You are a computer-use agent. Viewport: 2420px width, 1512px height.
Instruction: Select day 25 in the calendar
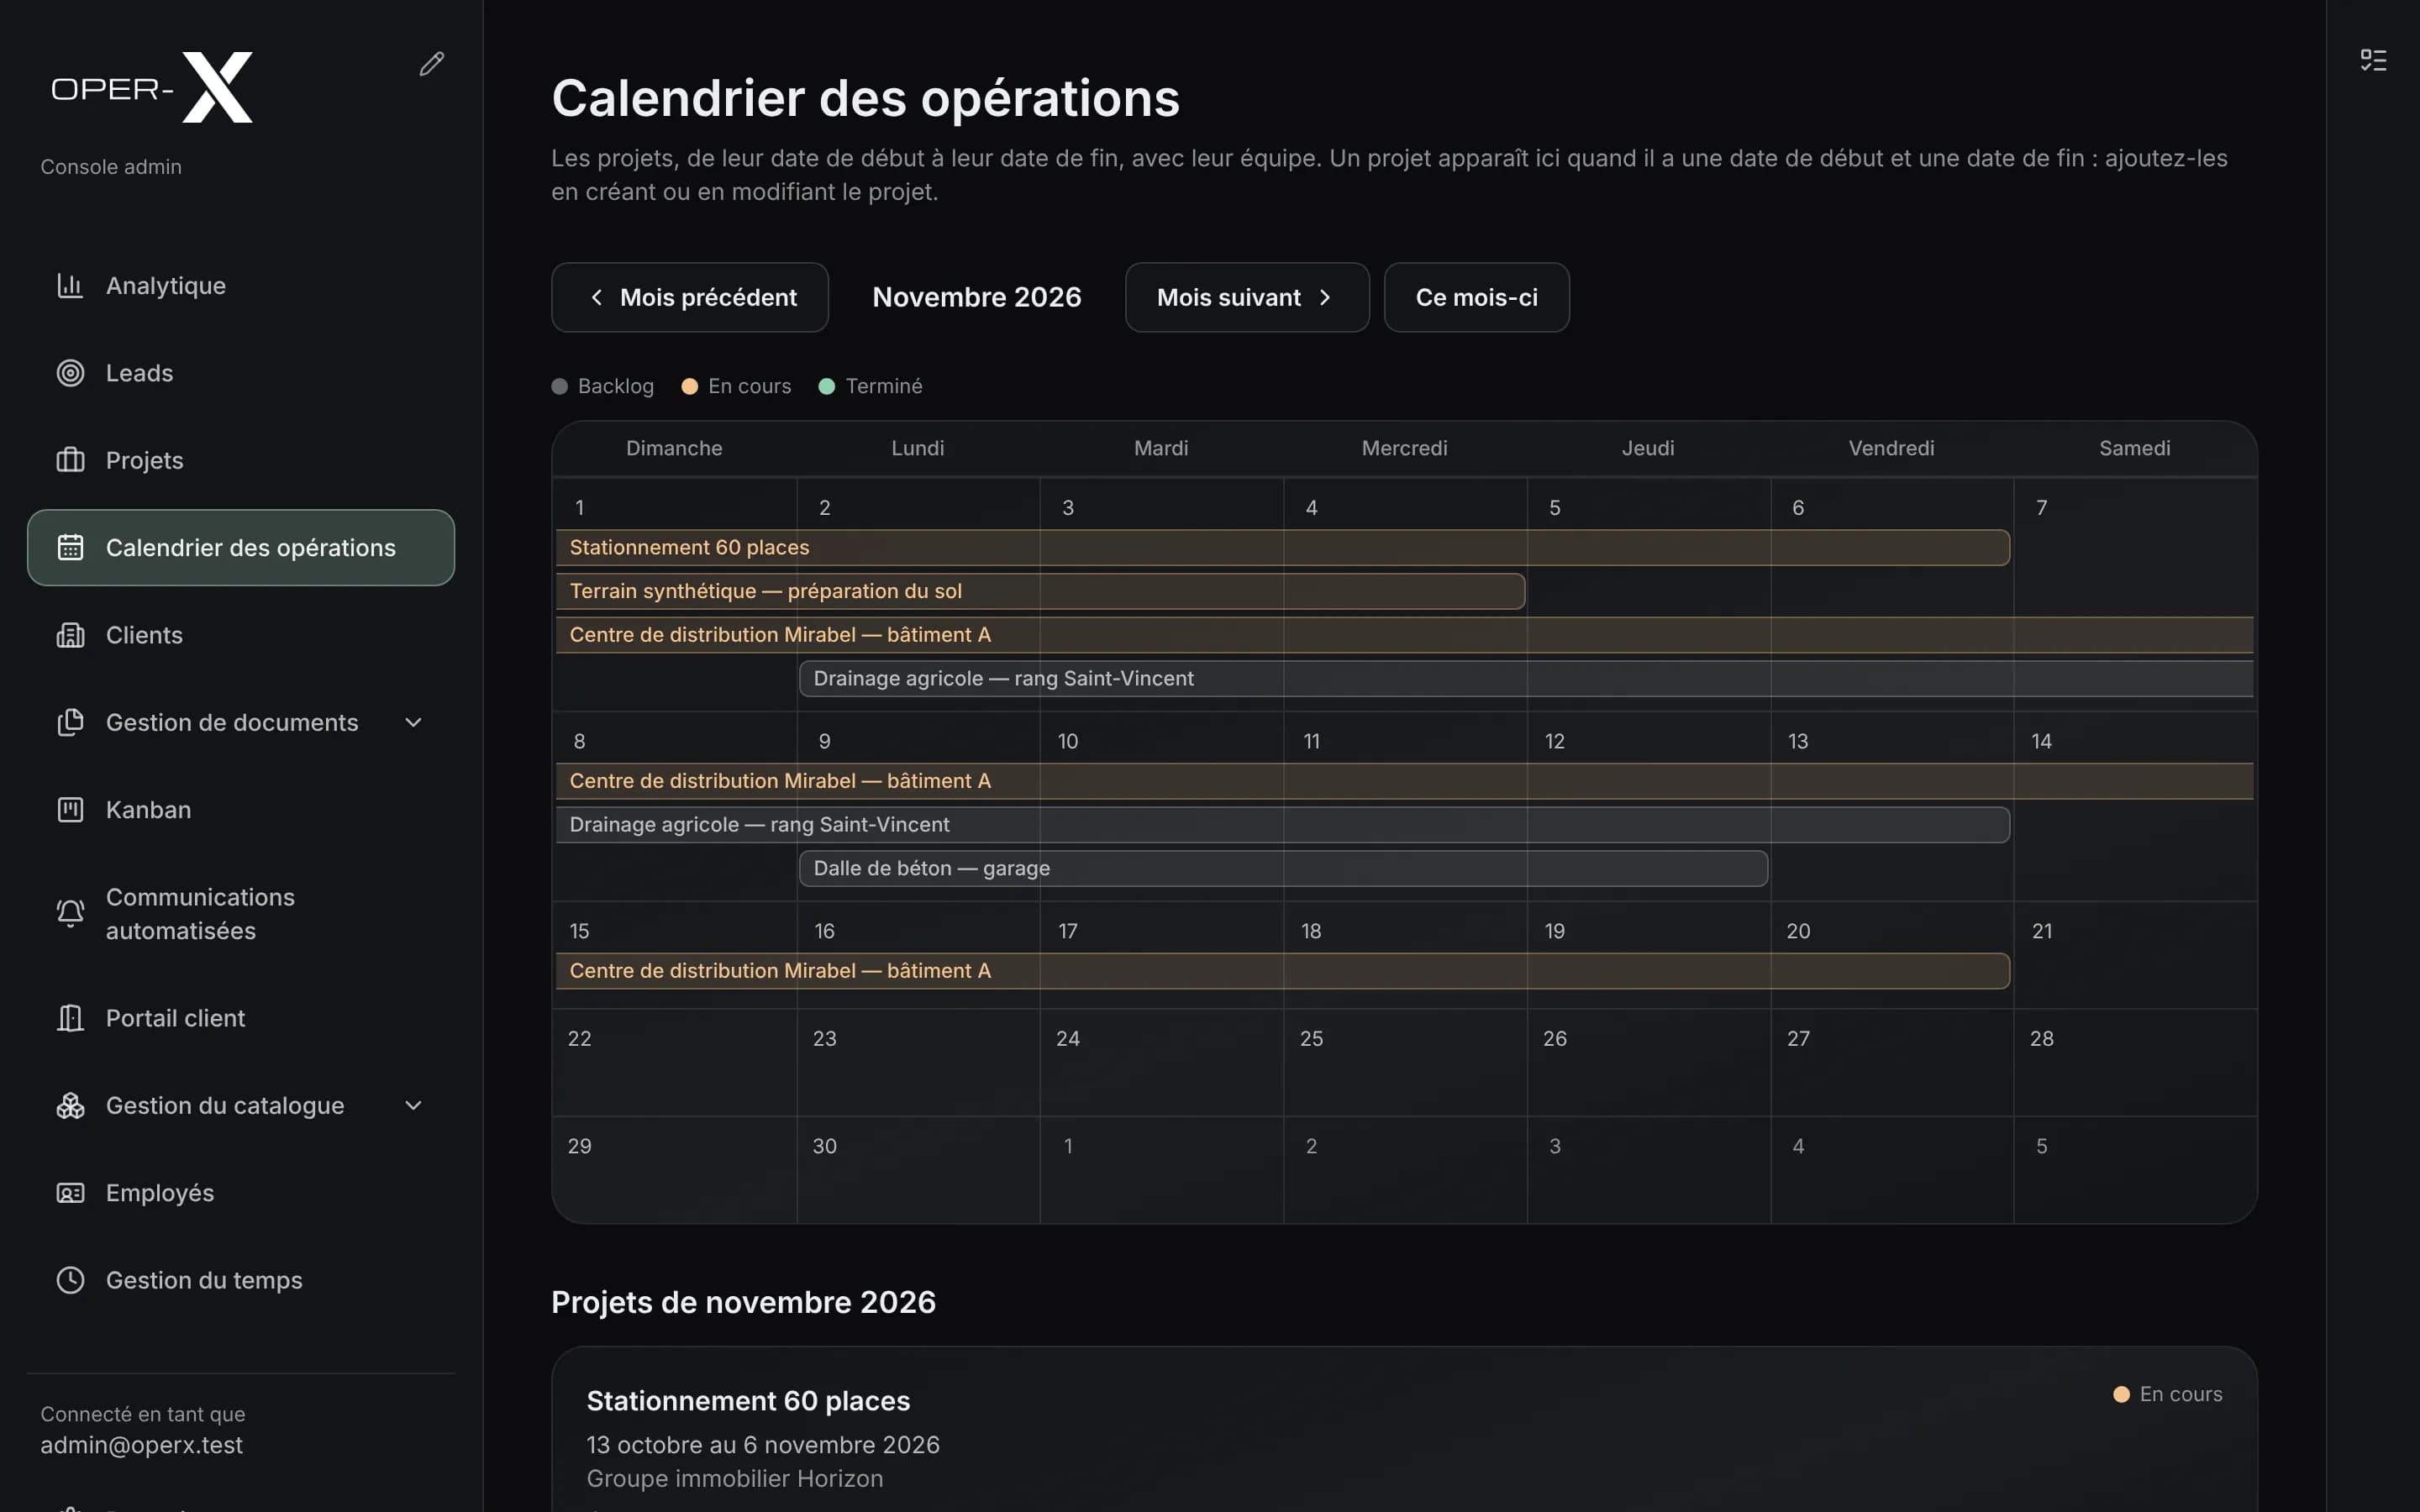pyautogui.click(x=1405, y=1062)
